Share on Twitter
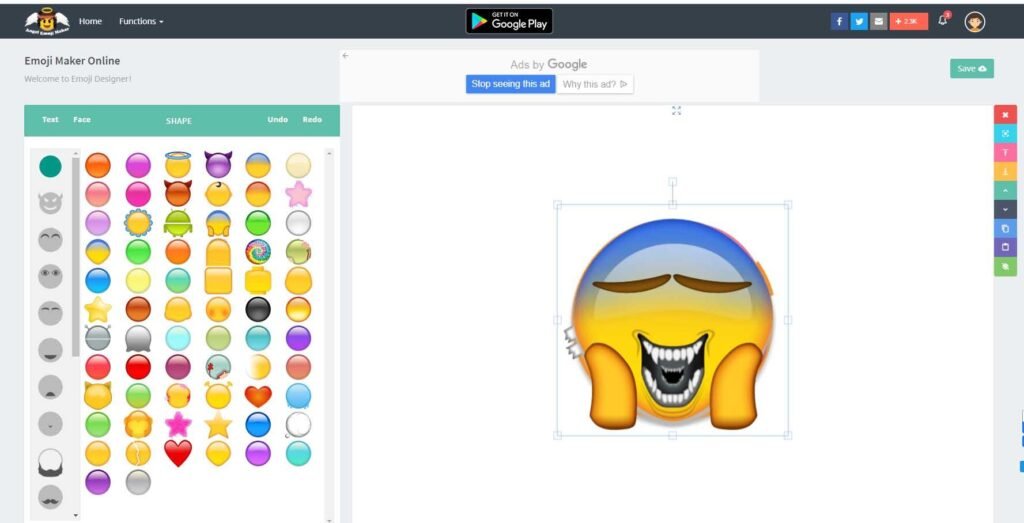Viewport: 1024px width, 523px height. 859,22
